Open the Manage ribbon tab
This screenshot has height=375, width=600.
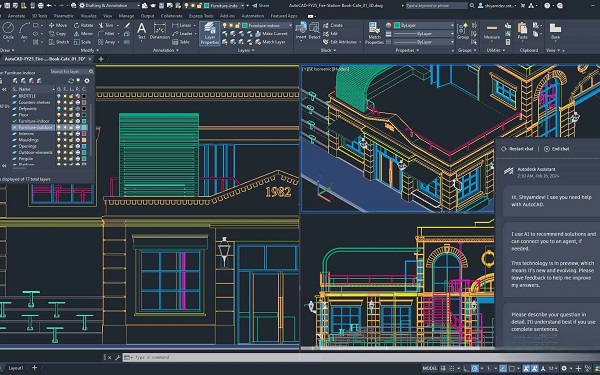click(x=126, y=16)
